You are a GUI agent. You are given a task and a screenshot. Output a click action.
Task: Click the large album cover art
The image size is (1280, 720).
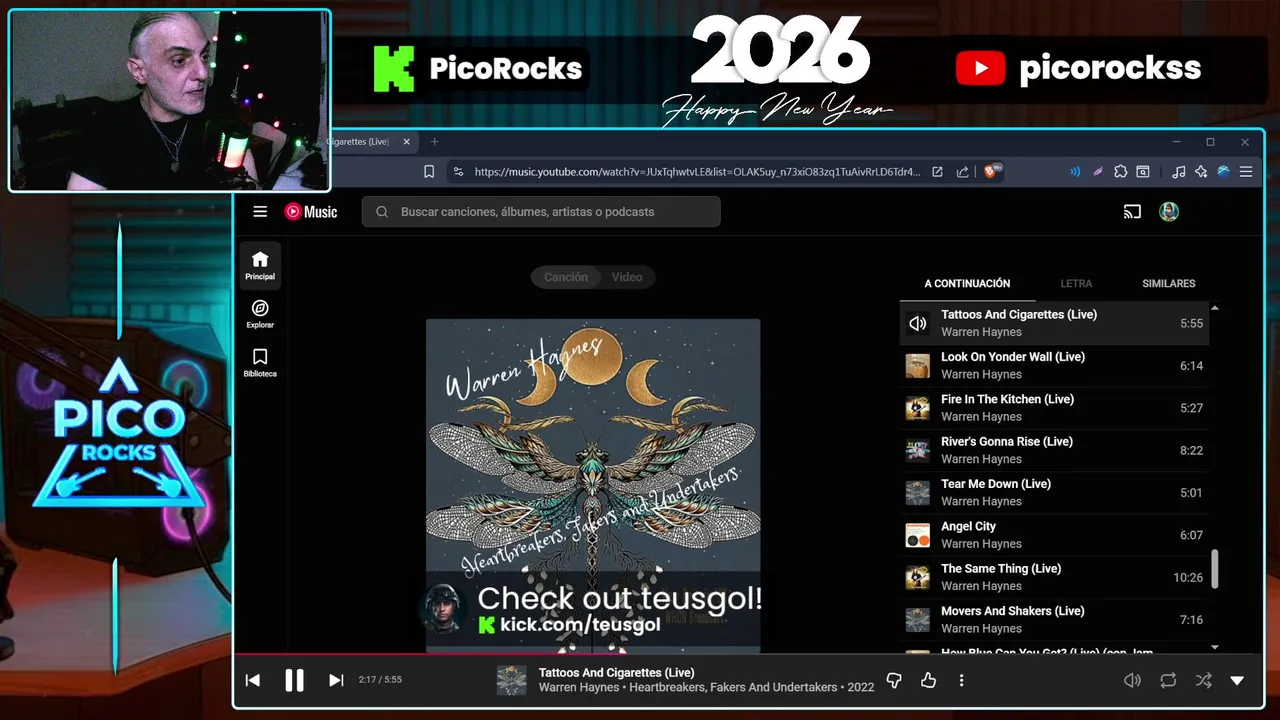pyautogui.click(x=593, y=485)
